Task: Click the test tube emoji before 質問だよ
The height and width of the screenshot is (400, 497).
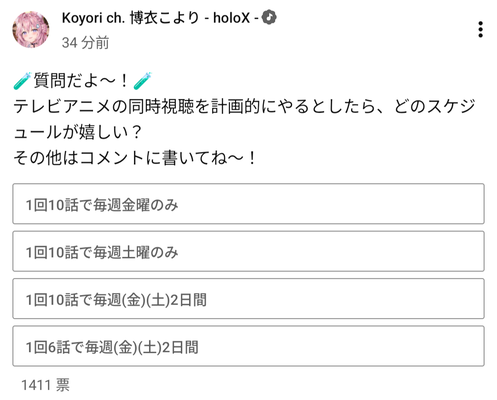Action: pyautogui.click(x=22, y=81)
